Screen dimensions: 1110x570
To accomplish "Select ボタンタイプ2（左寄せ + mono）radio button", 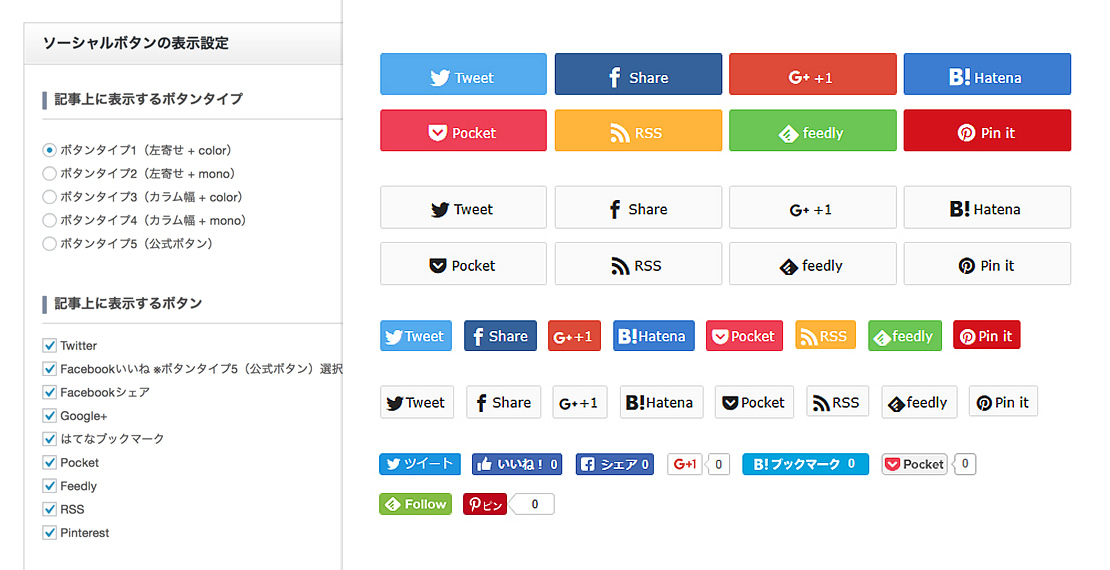I will pos(49,173).
